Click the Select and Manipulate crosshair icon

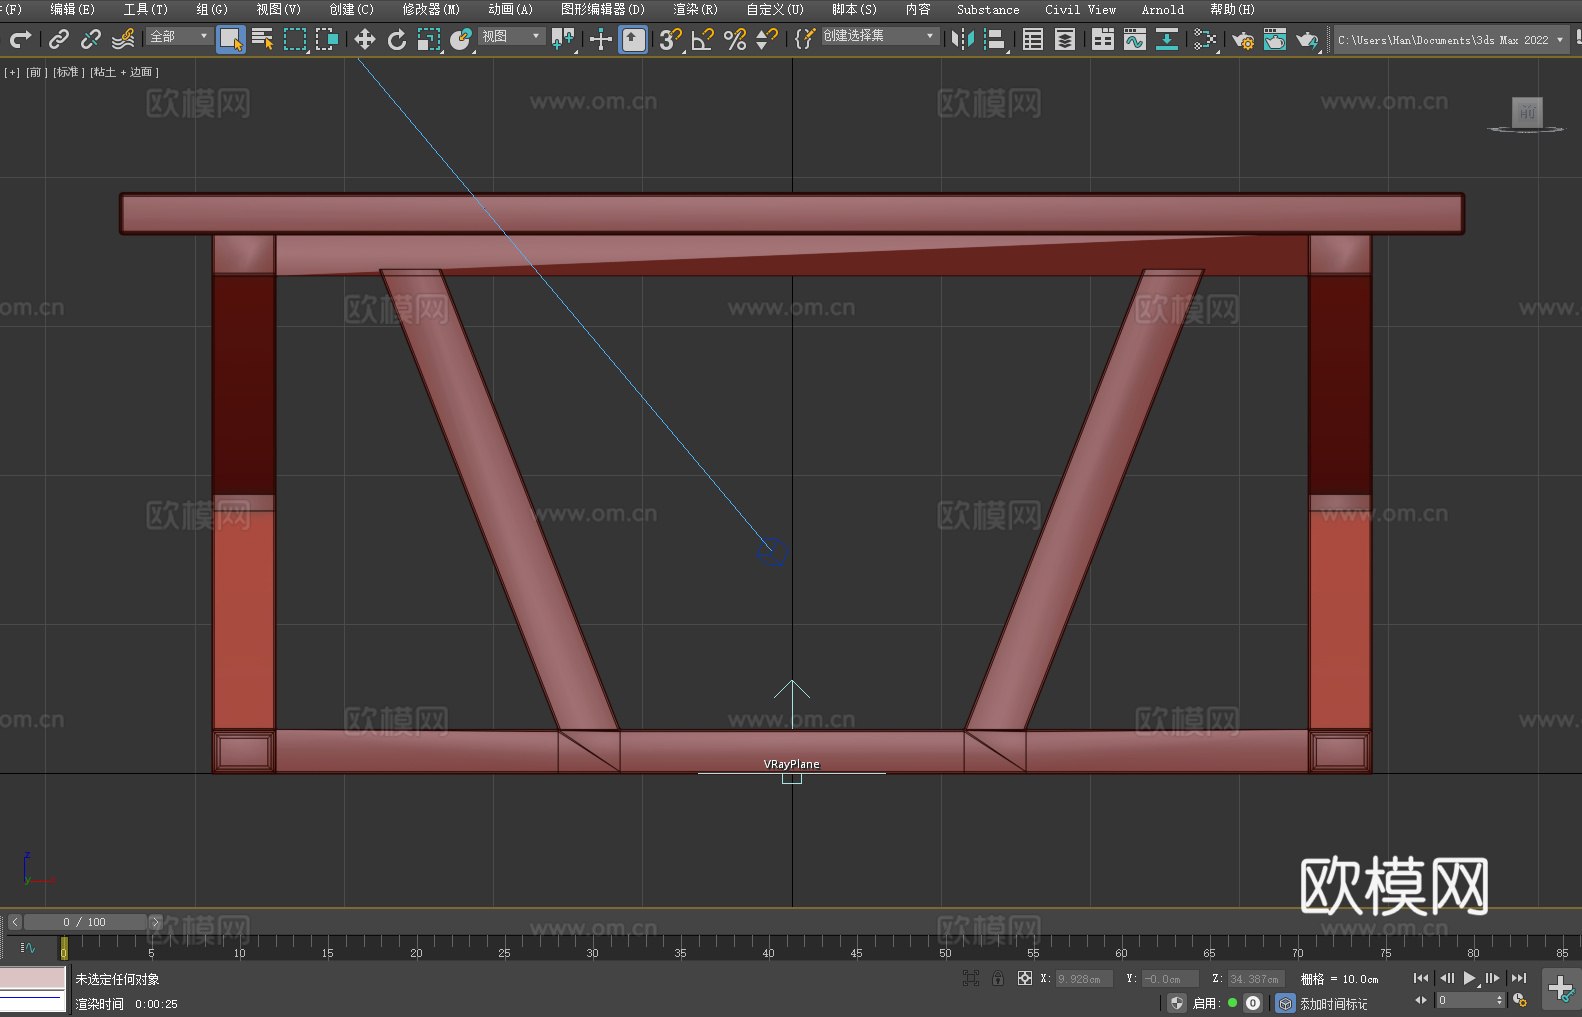point(600,39)
